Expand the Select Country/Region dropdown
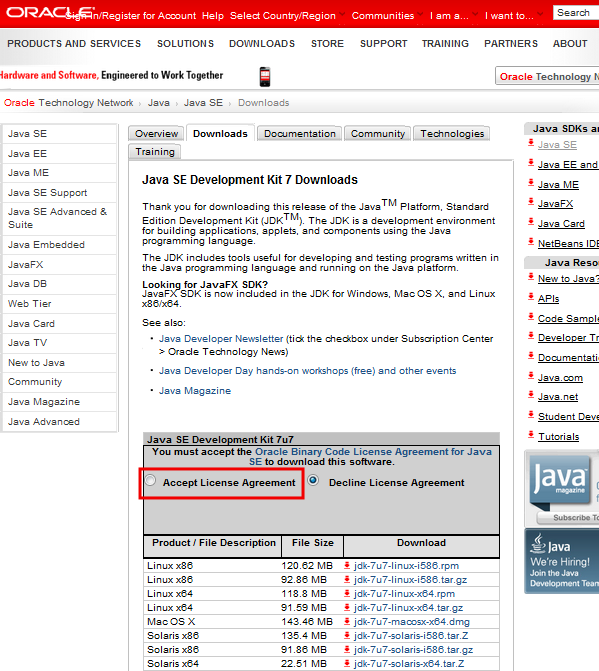The height and width of the screenshot is (671, 599). pyautogui.click(x=287, y=16)
